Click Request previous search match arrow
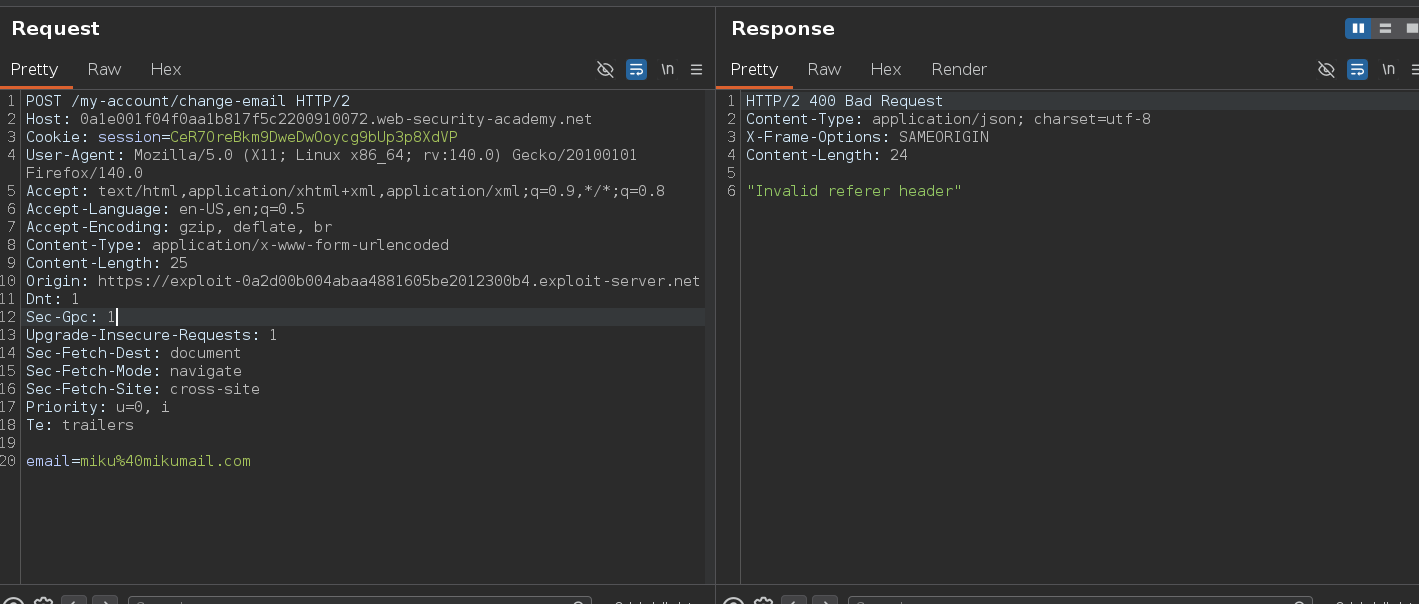This screenshot has width=1419, height=604. pos(74,601)
